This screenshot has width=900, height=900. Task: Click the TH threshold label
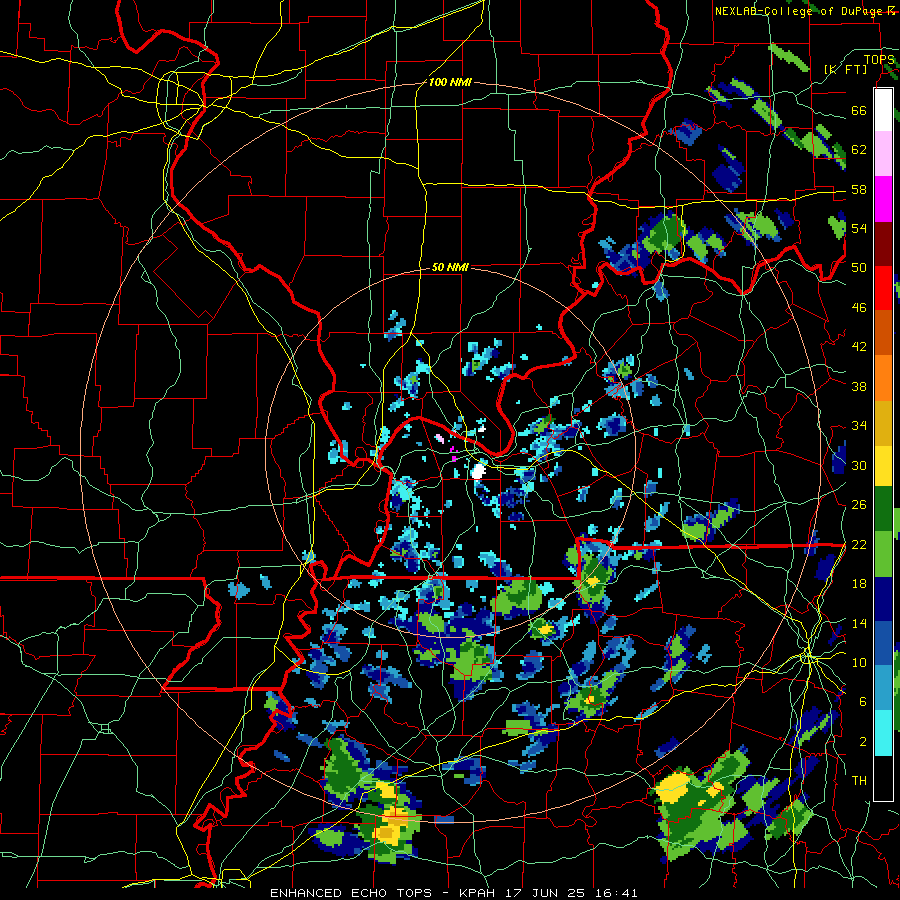859,781
